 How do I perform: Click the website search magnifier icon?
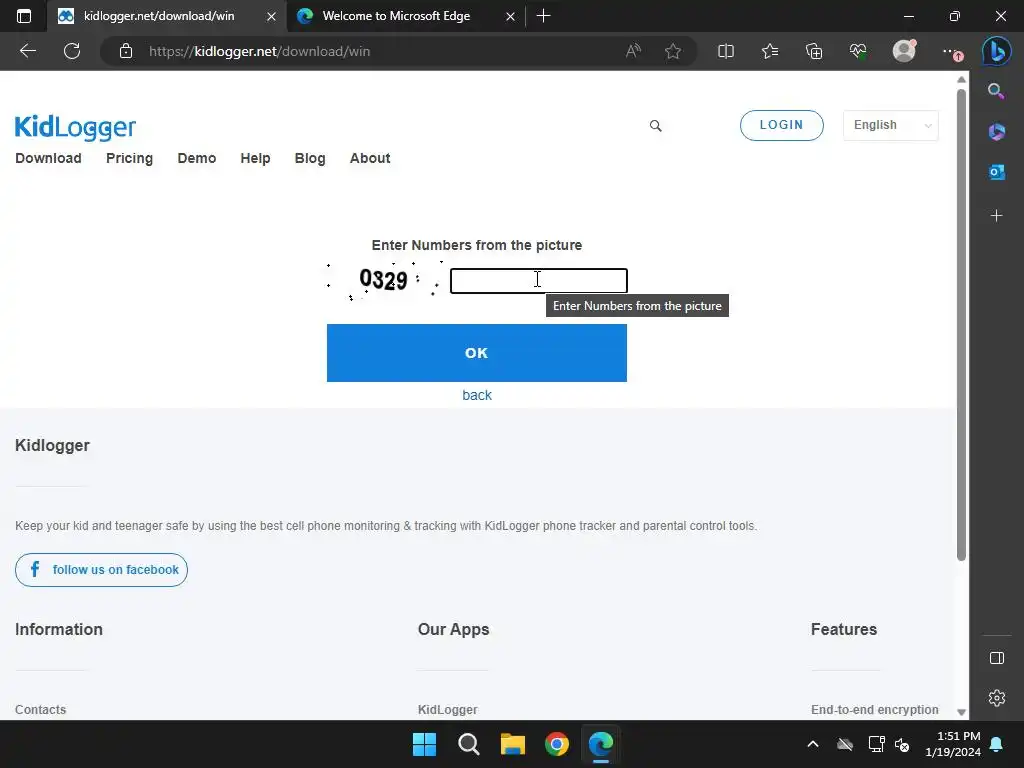tap(656, 126)
